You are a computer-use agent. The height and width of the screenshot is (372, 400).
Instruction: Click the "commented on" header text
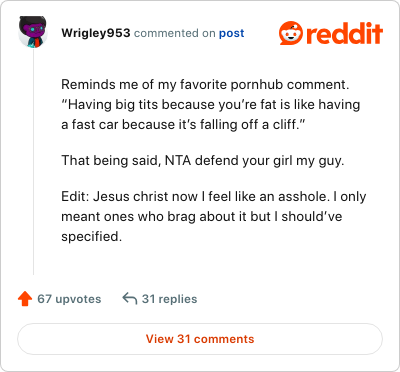tap(174, 33)
